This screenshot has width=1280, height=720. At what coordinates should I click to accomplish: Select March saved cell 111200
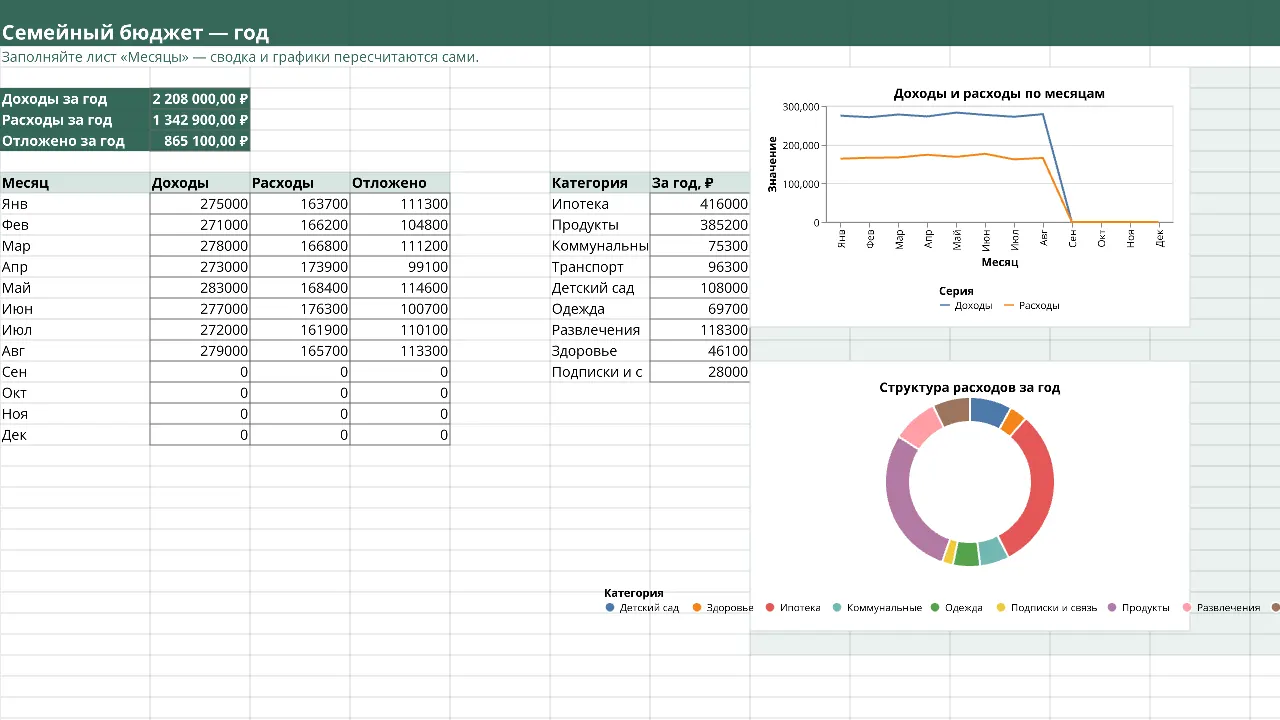coord(400,246)
